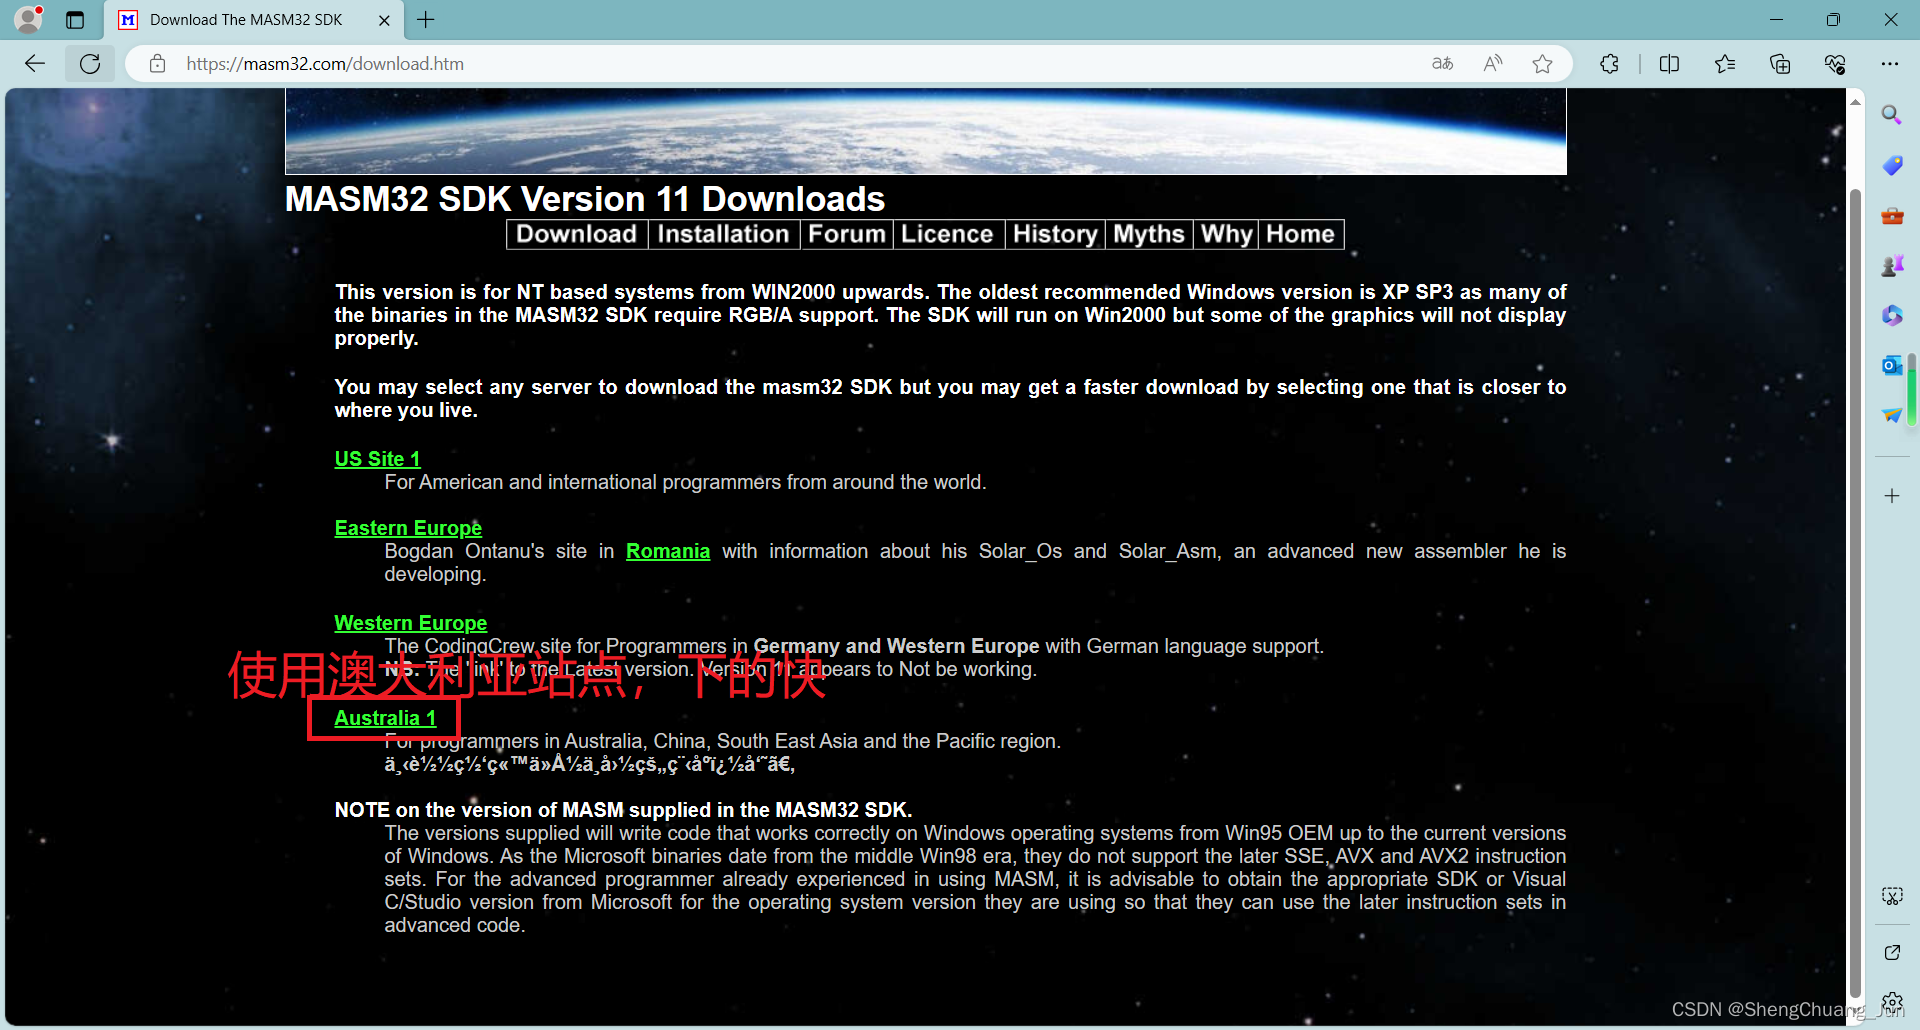1920x1030 pixels.
Task: Go to the Installation page
Action: [x=723, y=234]
